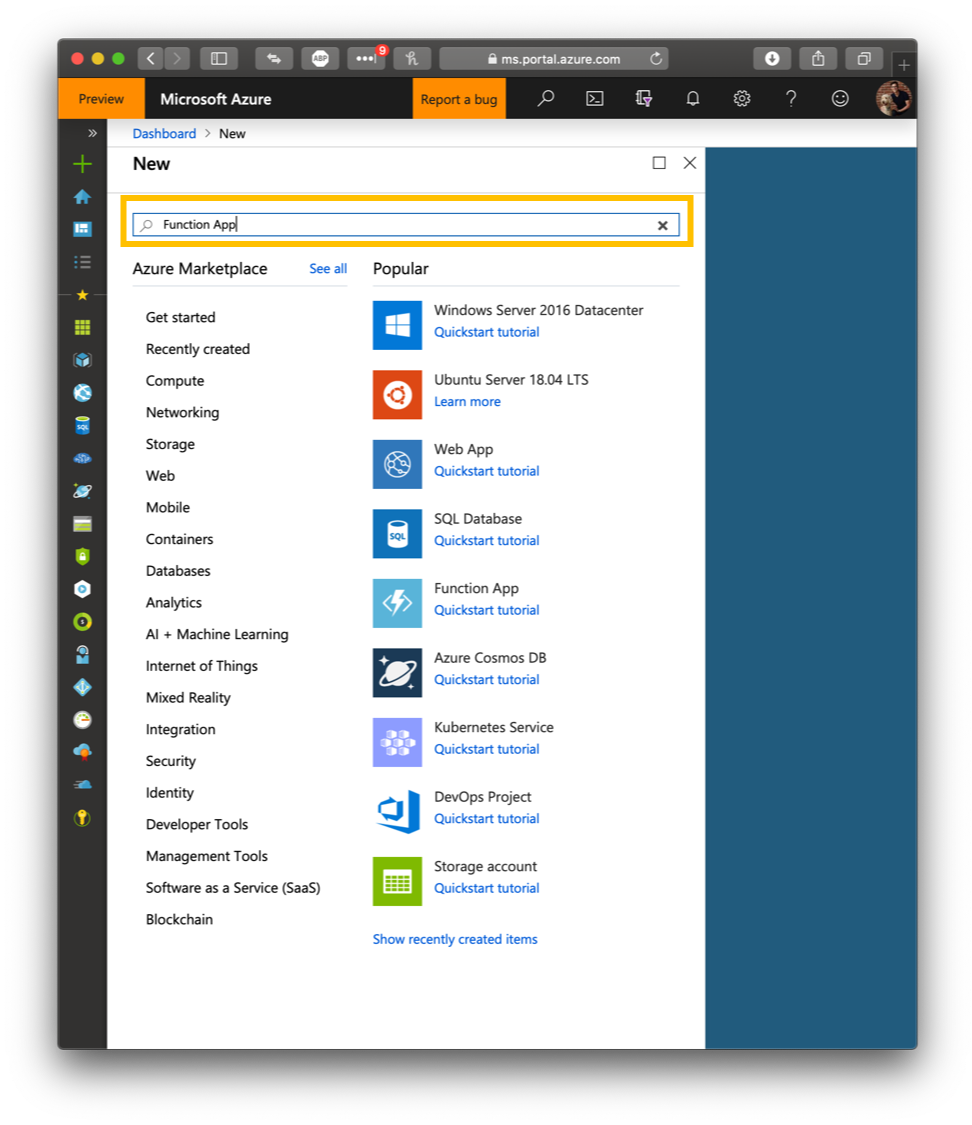The height and width of the screenshot is (1125, 972).
Task: Click the notifications bell icon
Action: pyautogui.click(x=692, y=99)
